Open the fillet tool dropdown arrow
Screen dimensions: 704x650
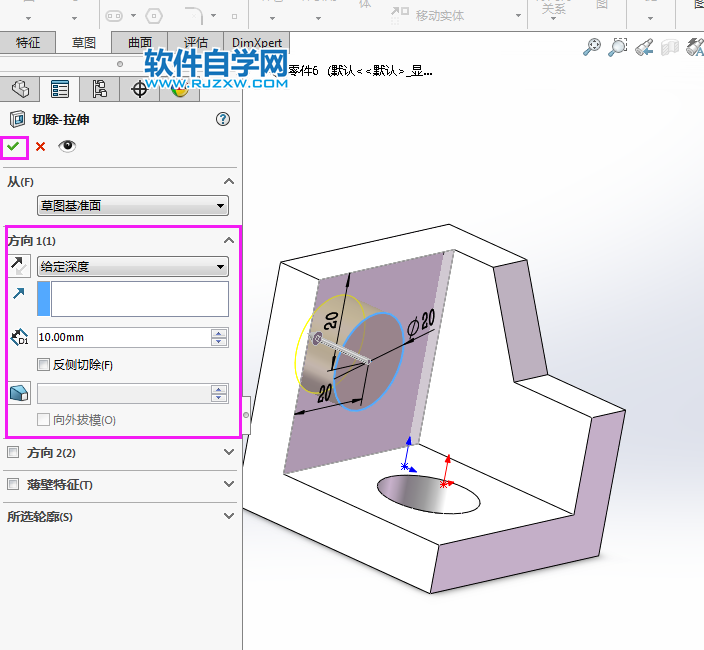tap(213, 16)
